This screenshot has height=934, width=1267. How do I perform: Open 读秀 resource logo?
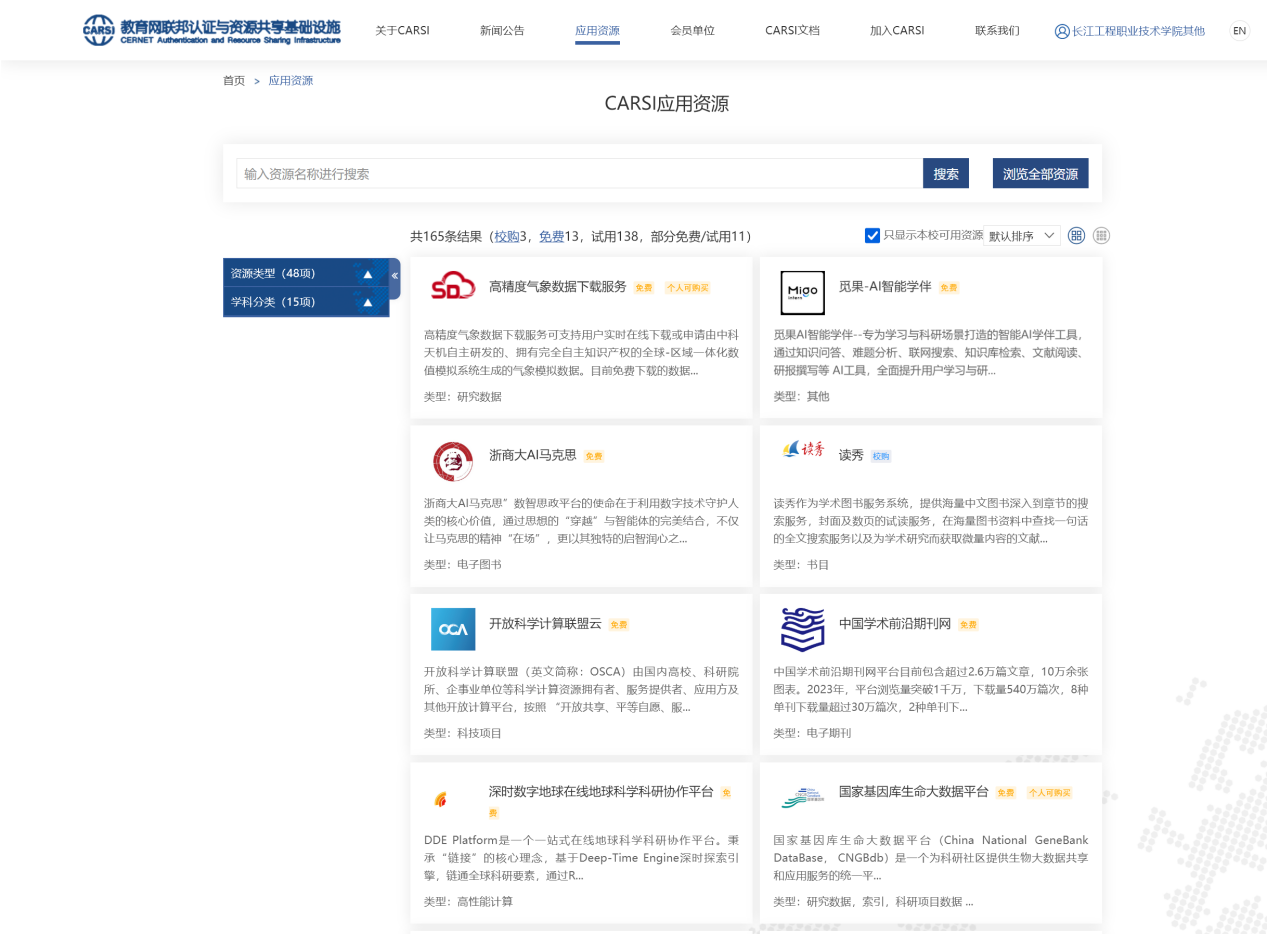pos(803,450)
